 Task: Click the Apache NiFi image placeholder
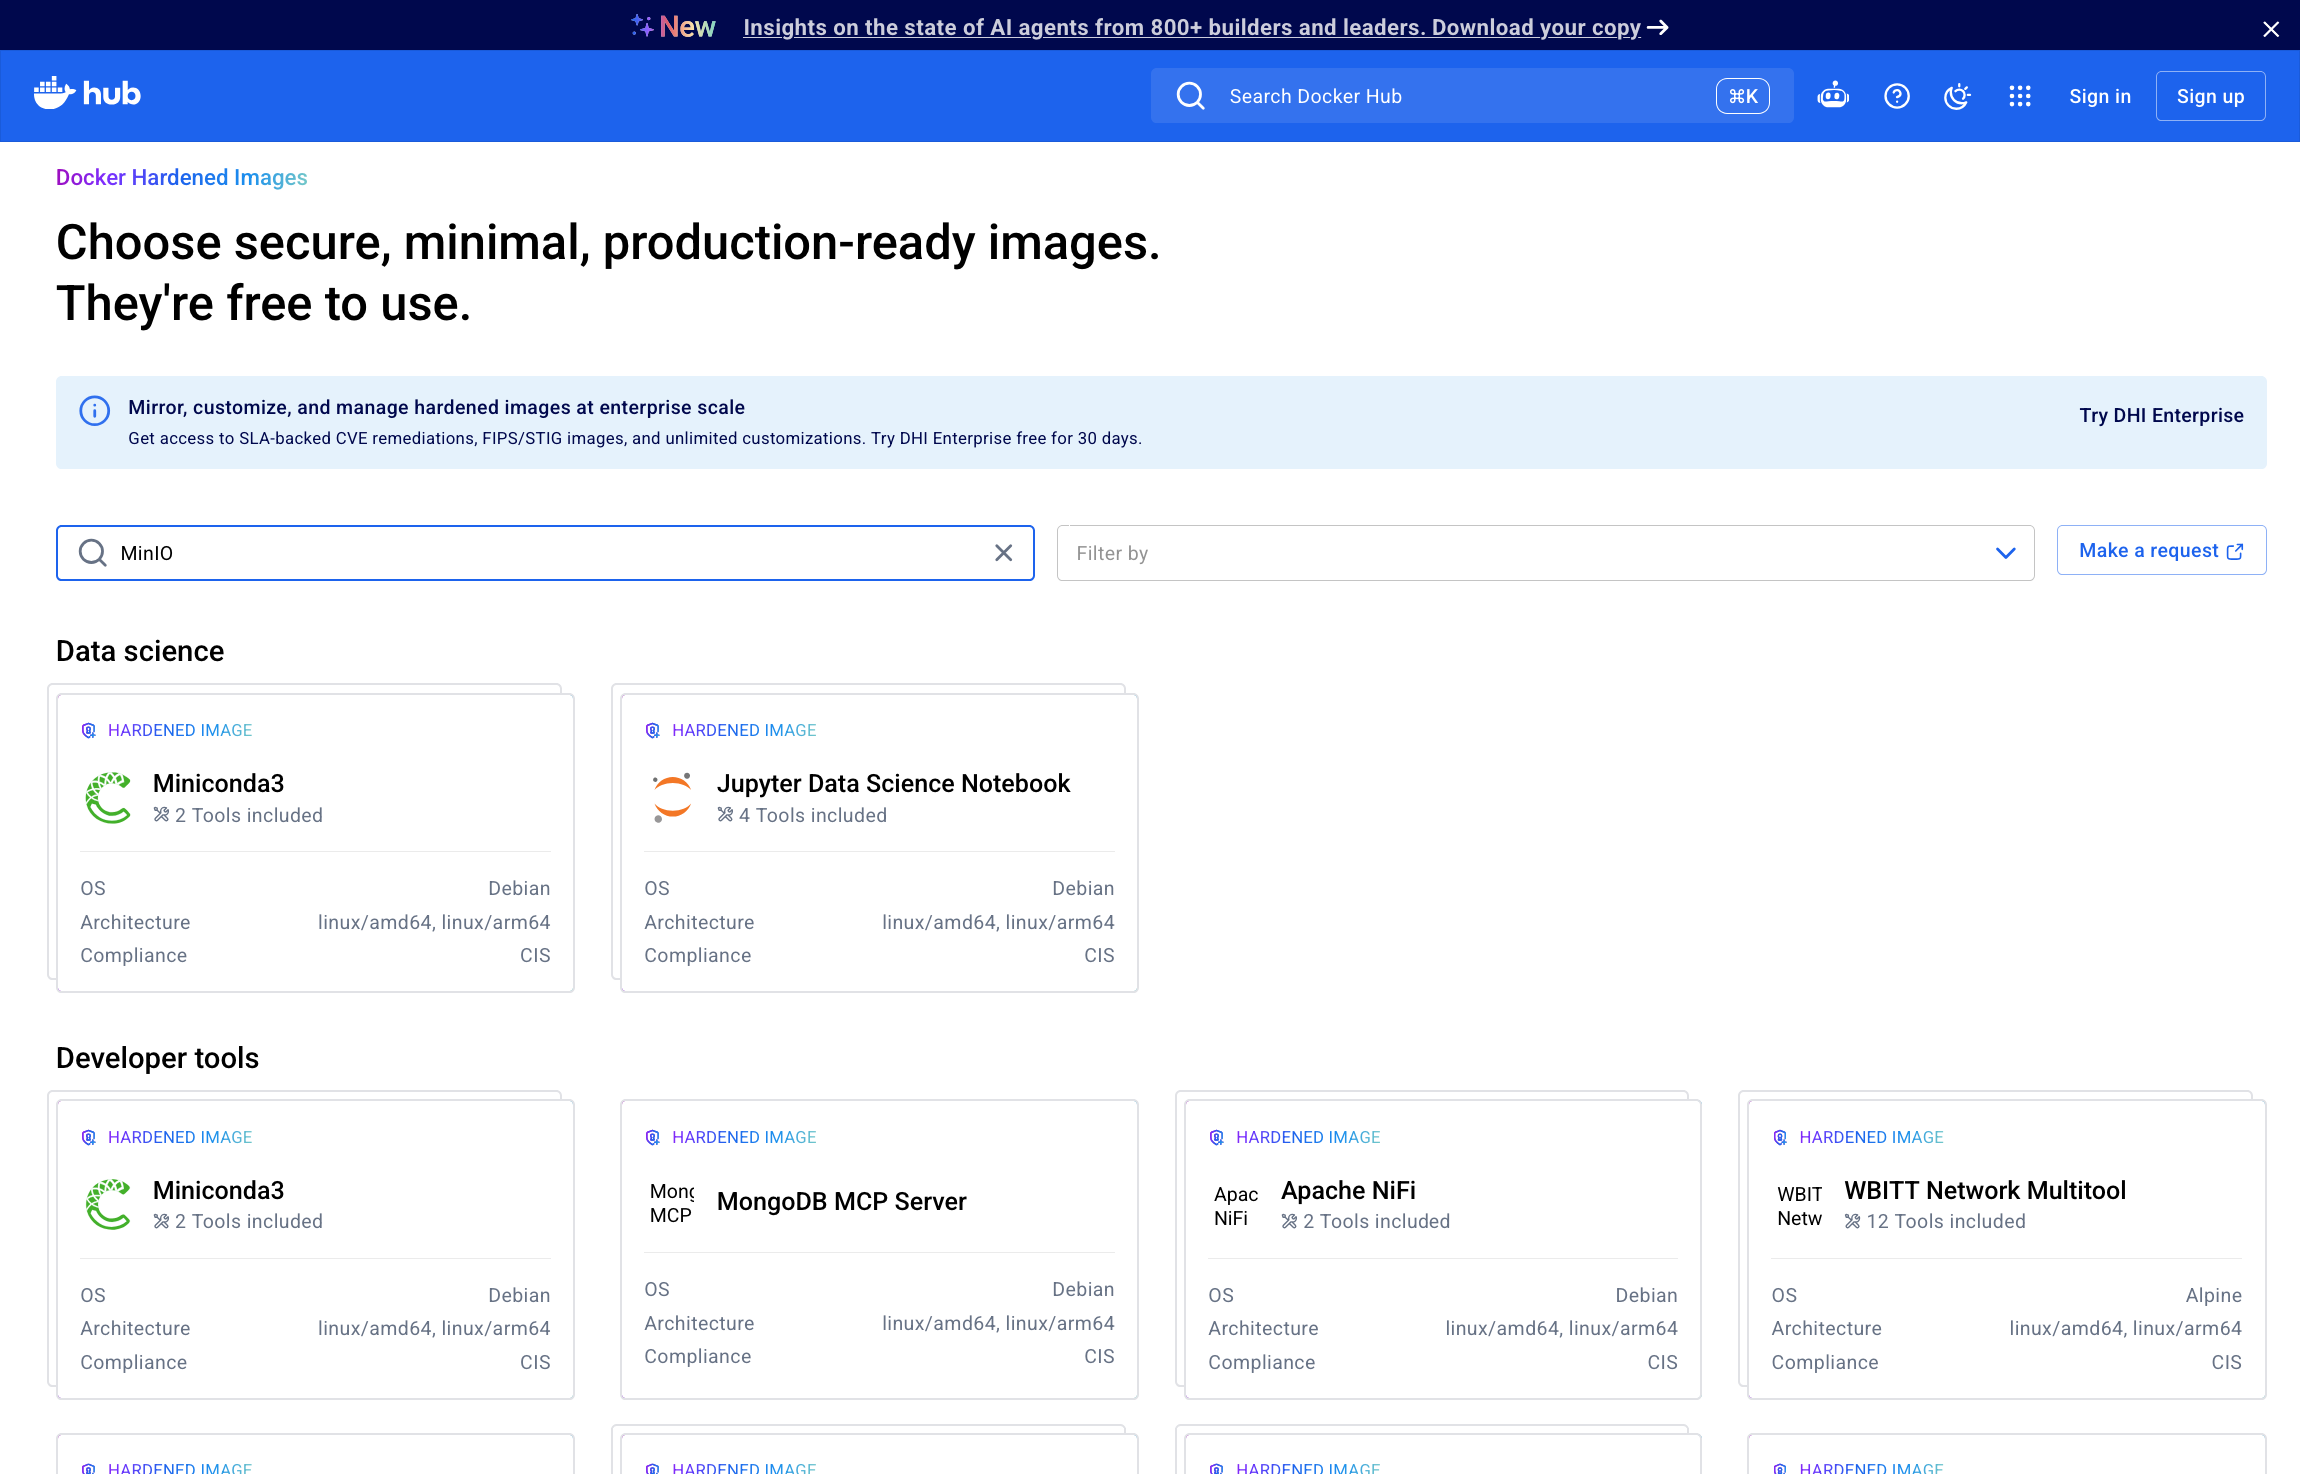[x=1235, y=1206]
